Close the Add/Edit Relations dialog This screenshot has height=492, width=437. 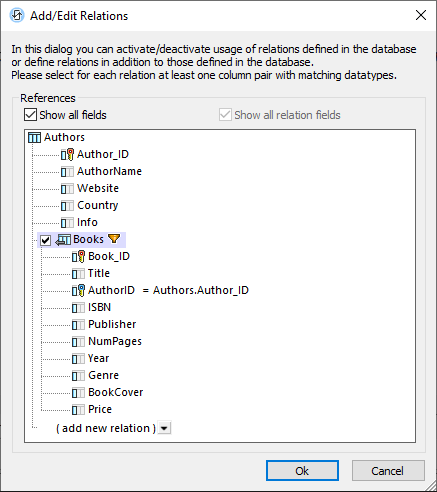(421, 15)
